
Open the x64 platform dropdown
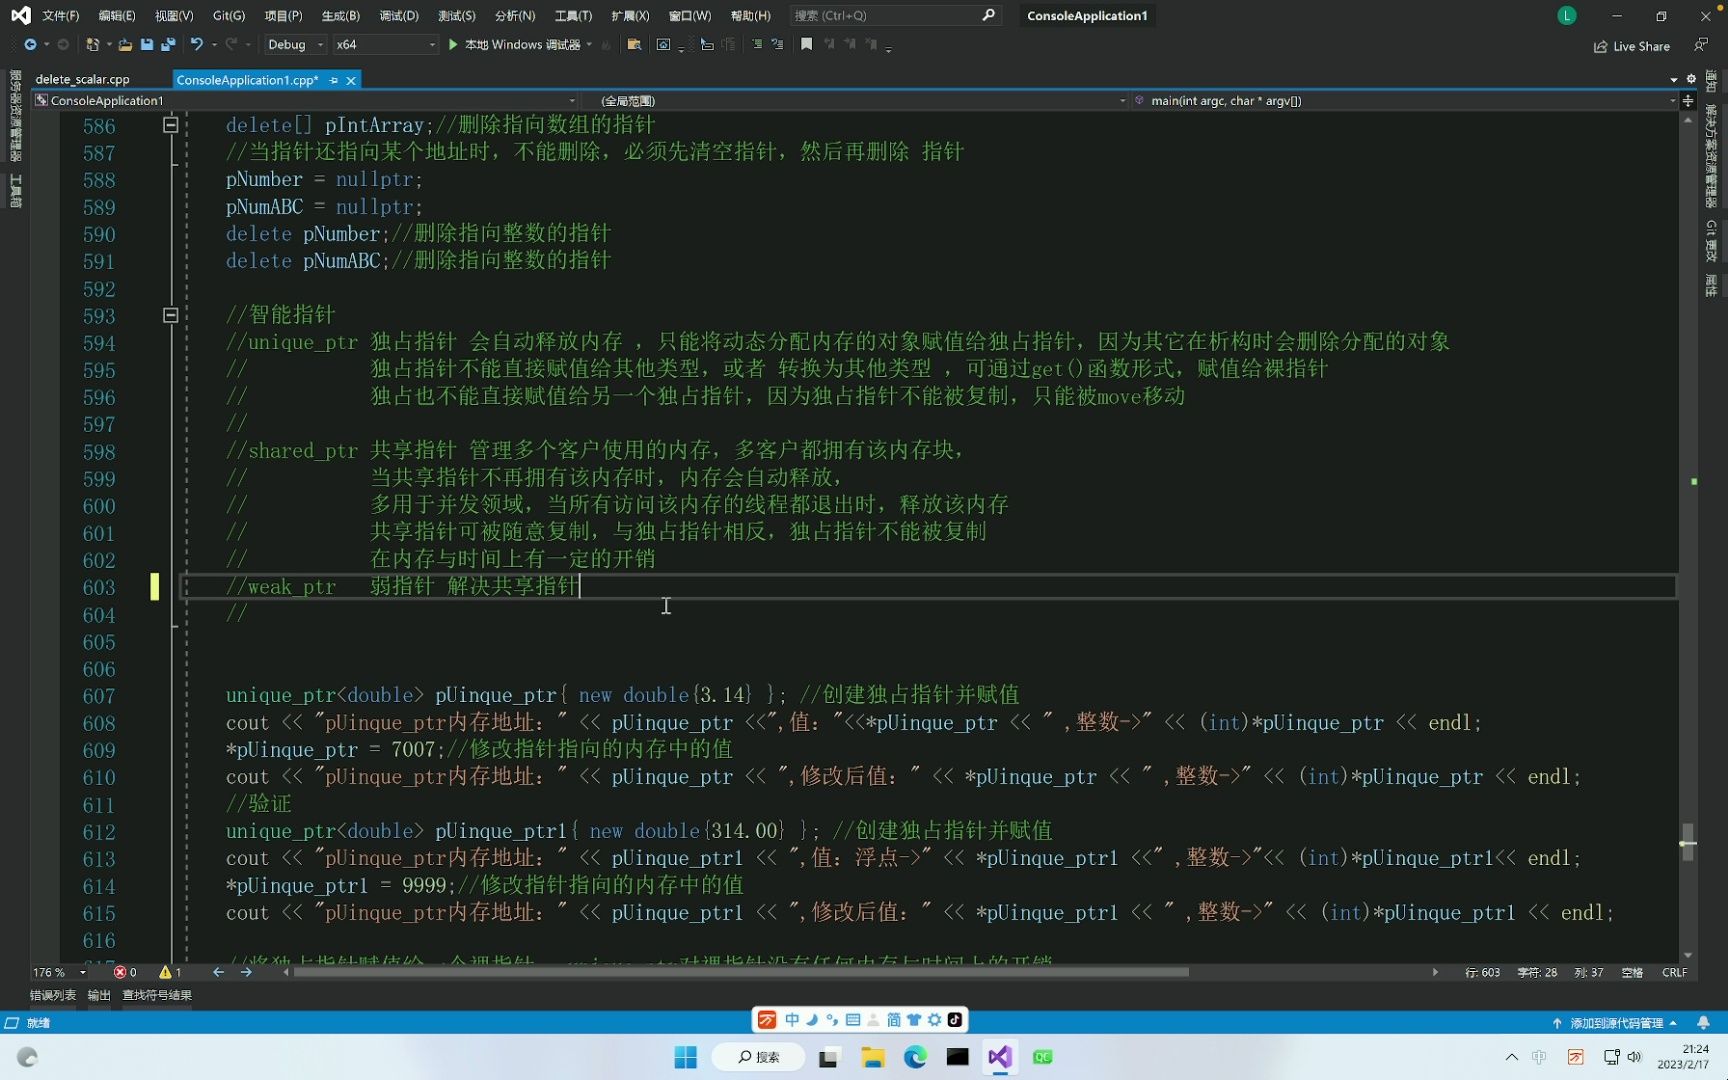(432, 44)
